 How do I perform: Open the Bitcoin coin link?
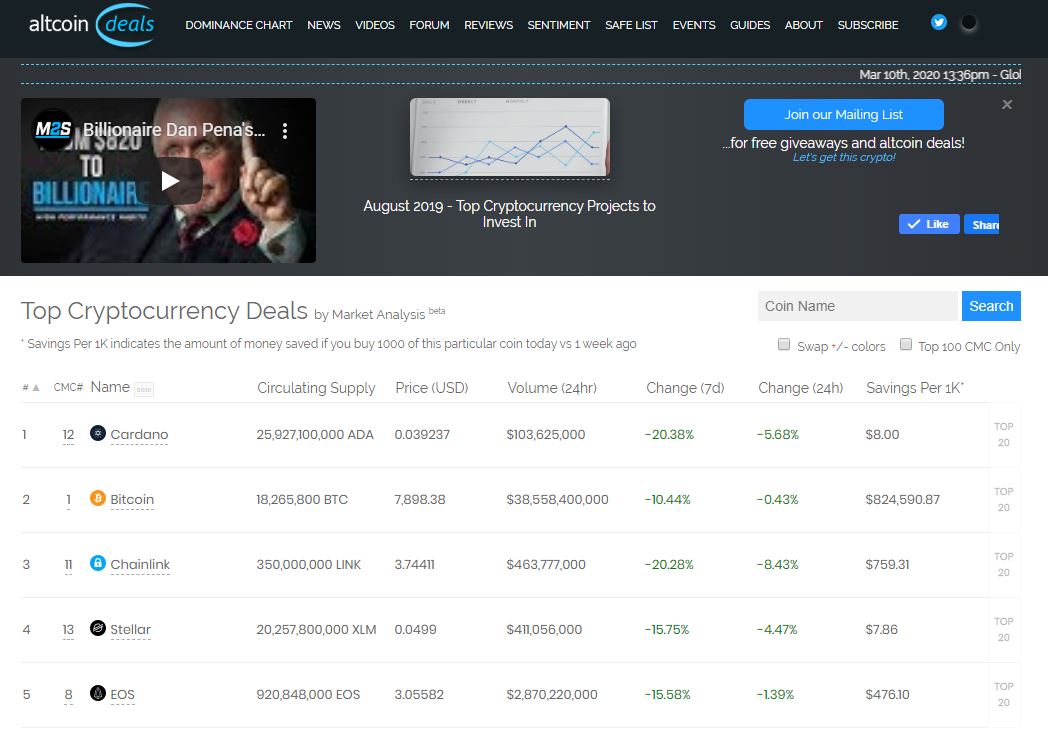[132, 499]
